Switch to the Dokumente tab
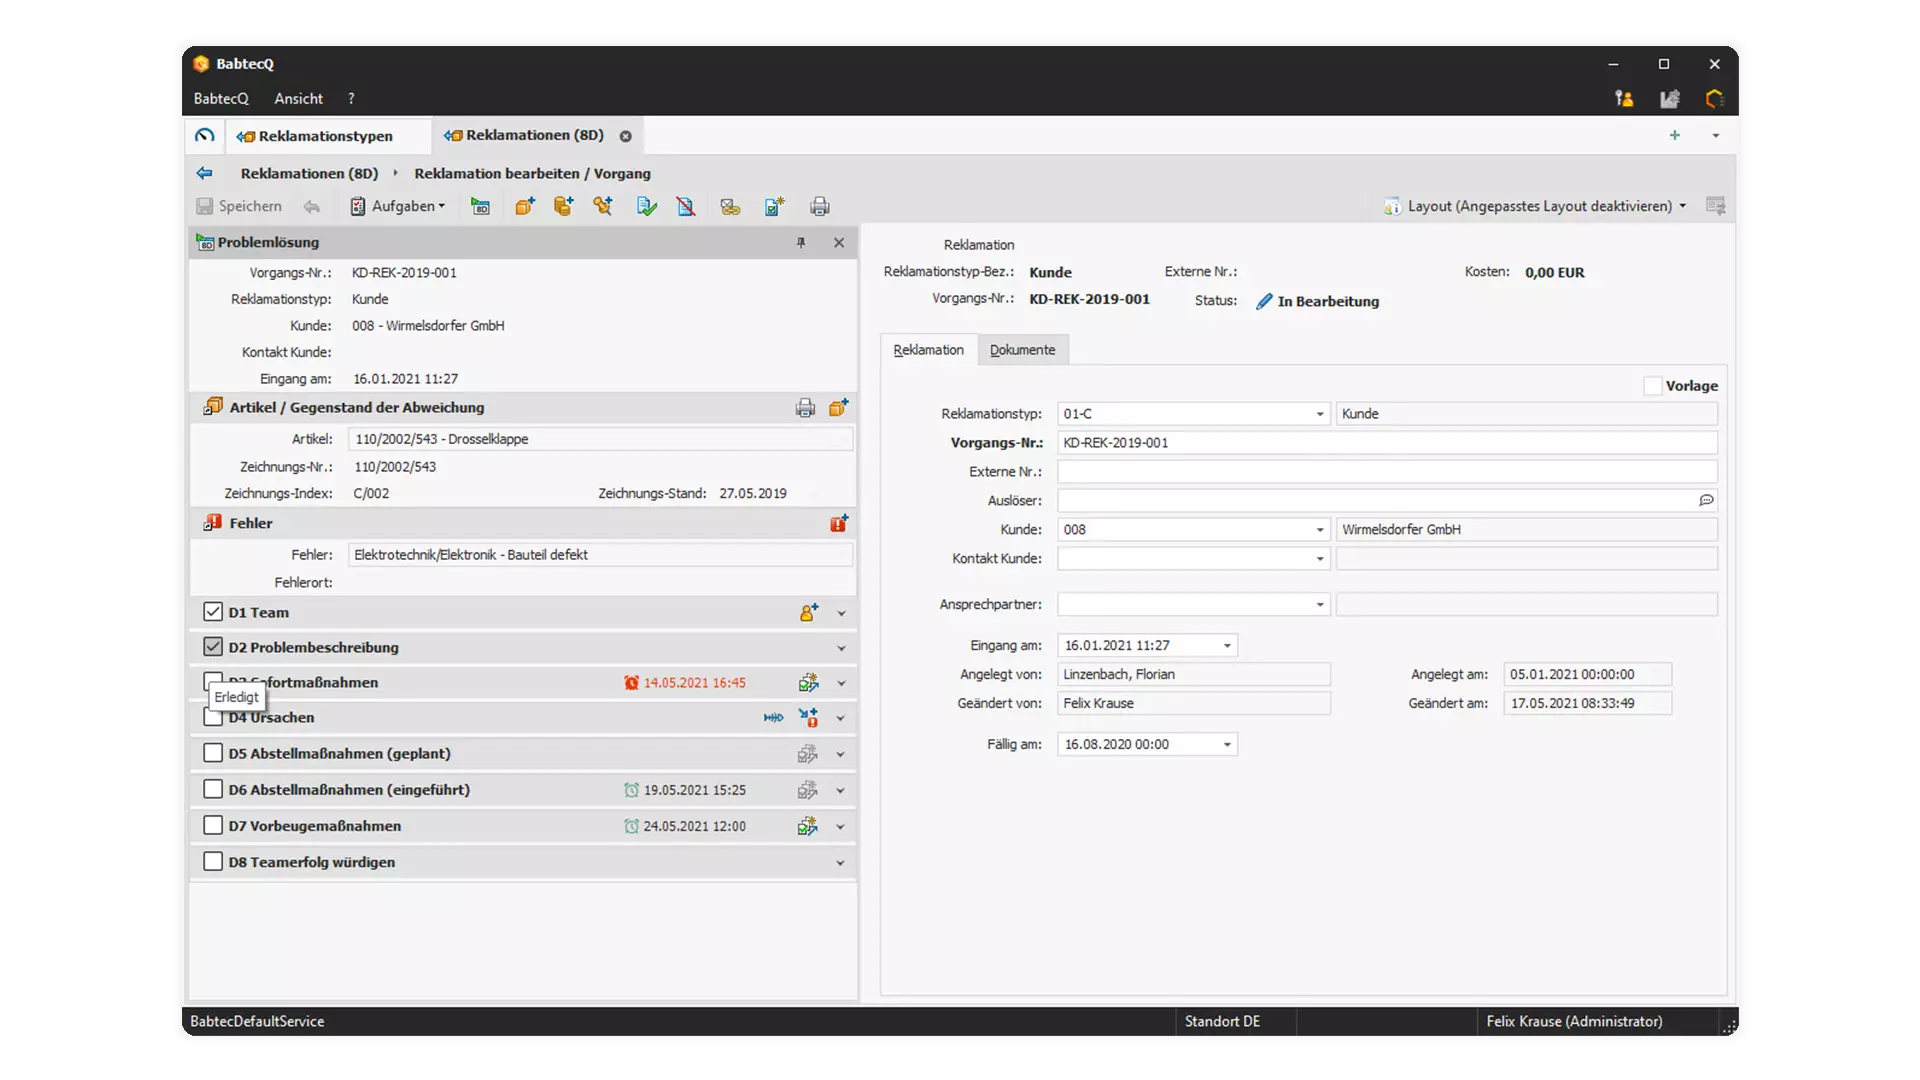Viewport: 1920px width, 1080px height. [x=1022, y=349]
